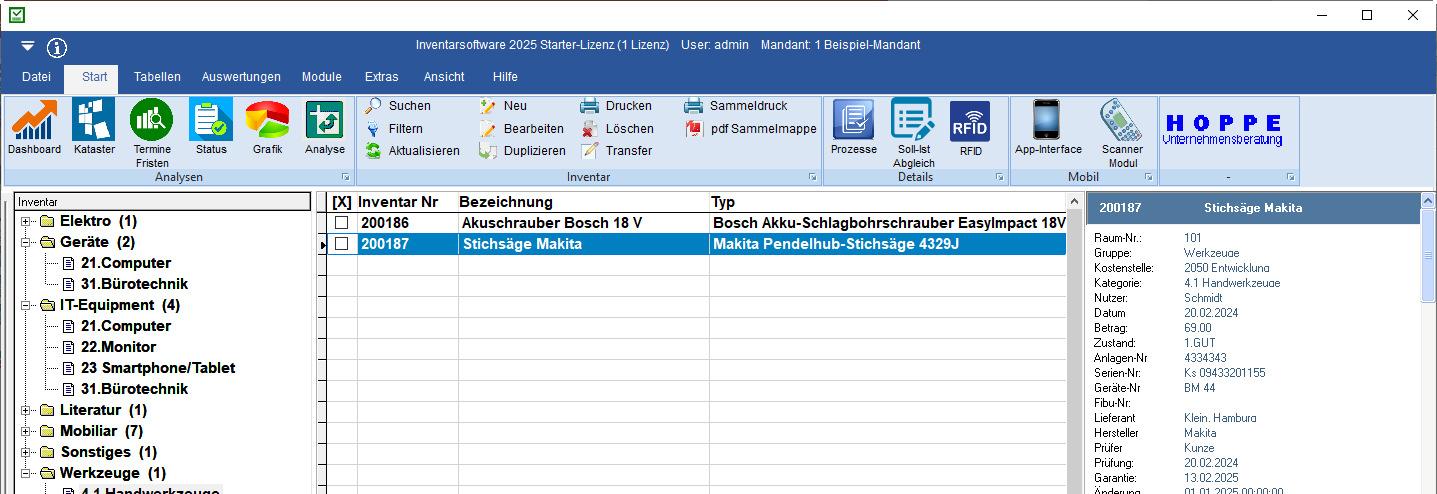Collapse the Geräte tree node
The height and width of the screenshot is (494, 1437).
[25, 242]
